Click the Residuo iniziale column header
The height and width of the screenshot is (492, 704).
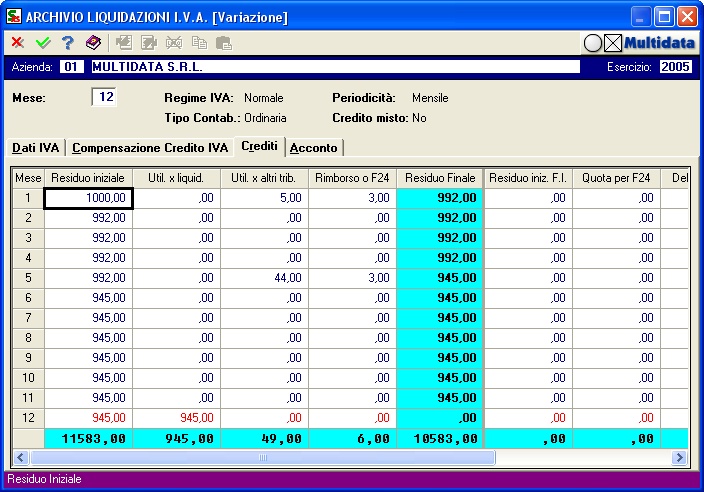[88, 178]
